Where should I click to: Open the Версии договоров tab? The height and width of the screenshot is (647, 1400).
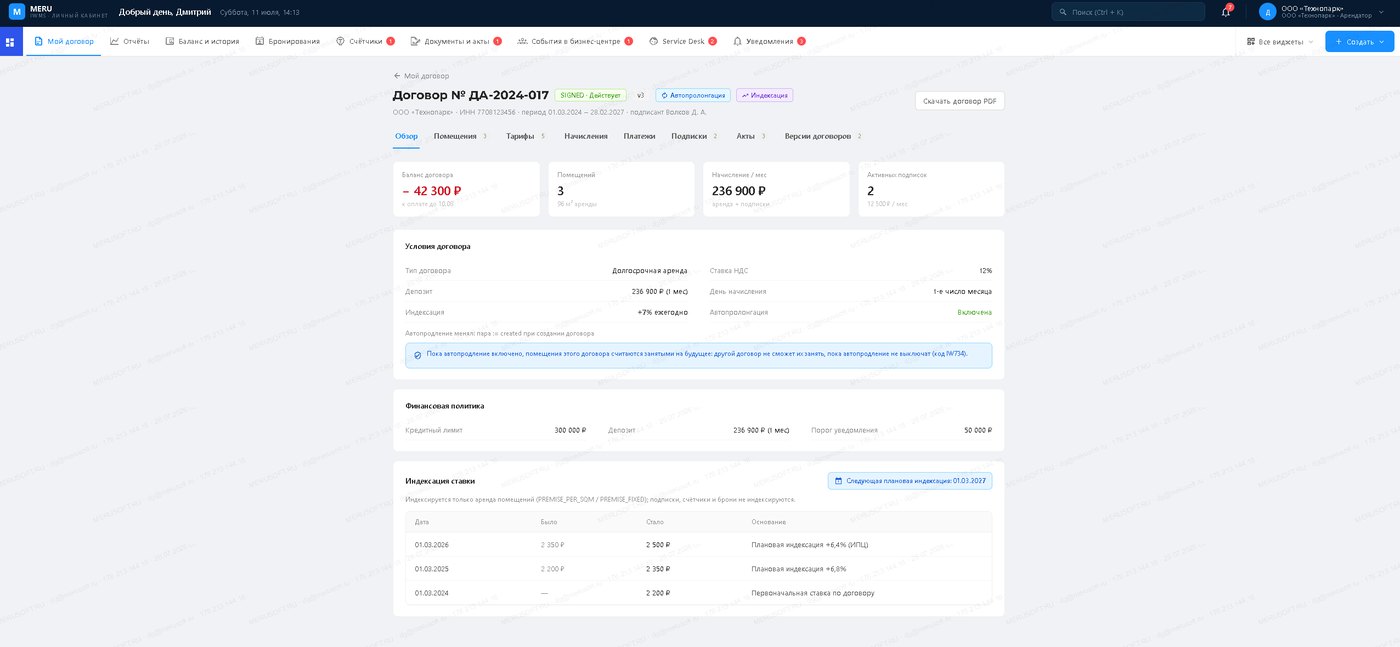823,135
